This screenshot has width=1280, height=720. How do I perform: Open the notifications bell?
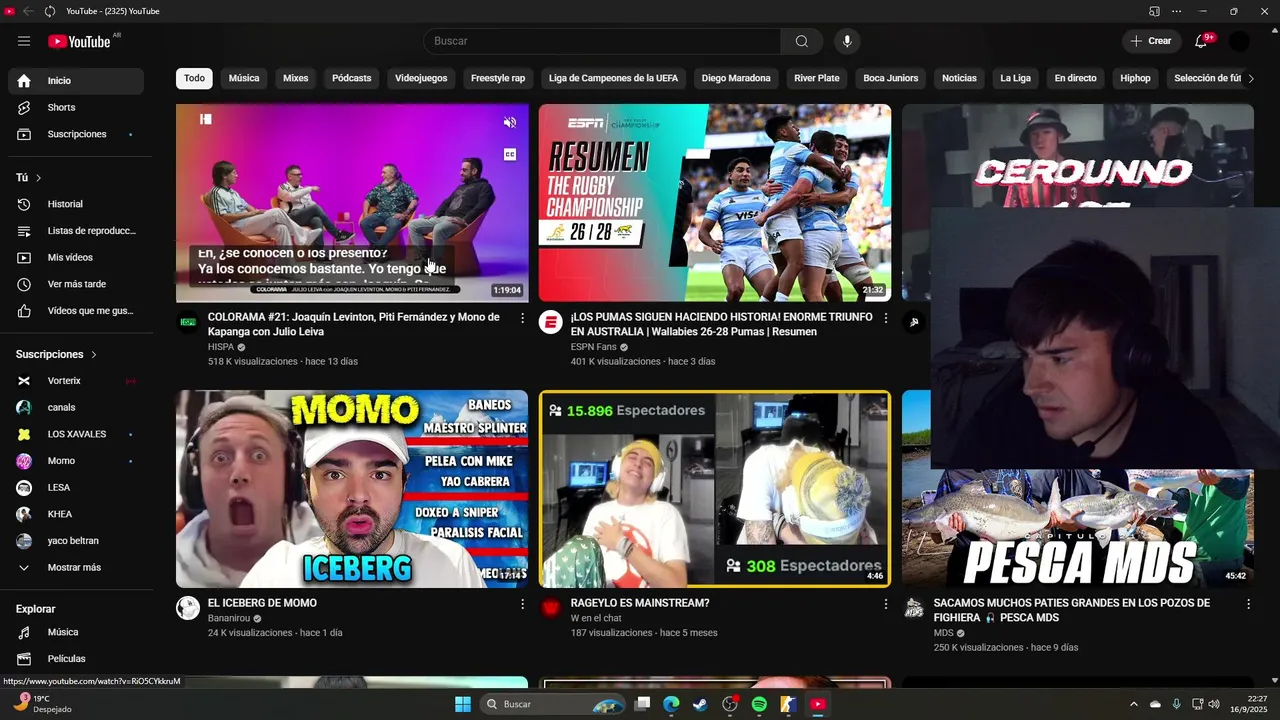coord(1201,41)
